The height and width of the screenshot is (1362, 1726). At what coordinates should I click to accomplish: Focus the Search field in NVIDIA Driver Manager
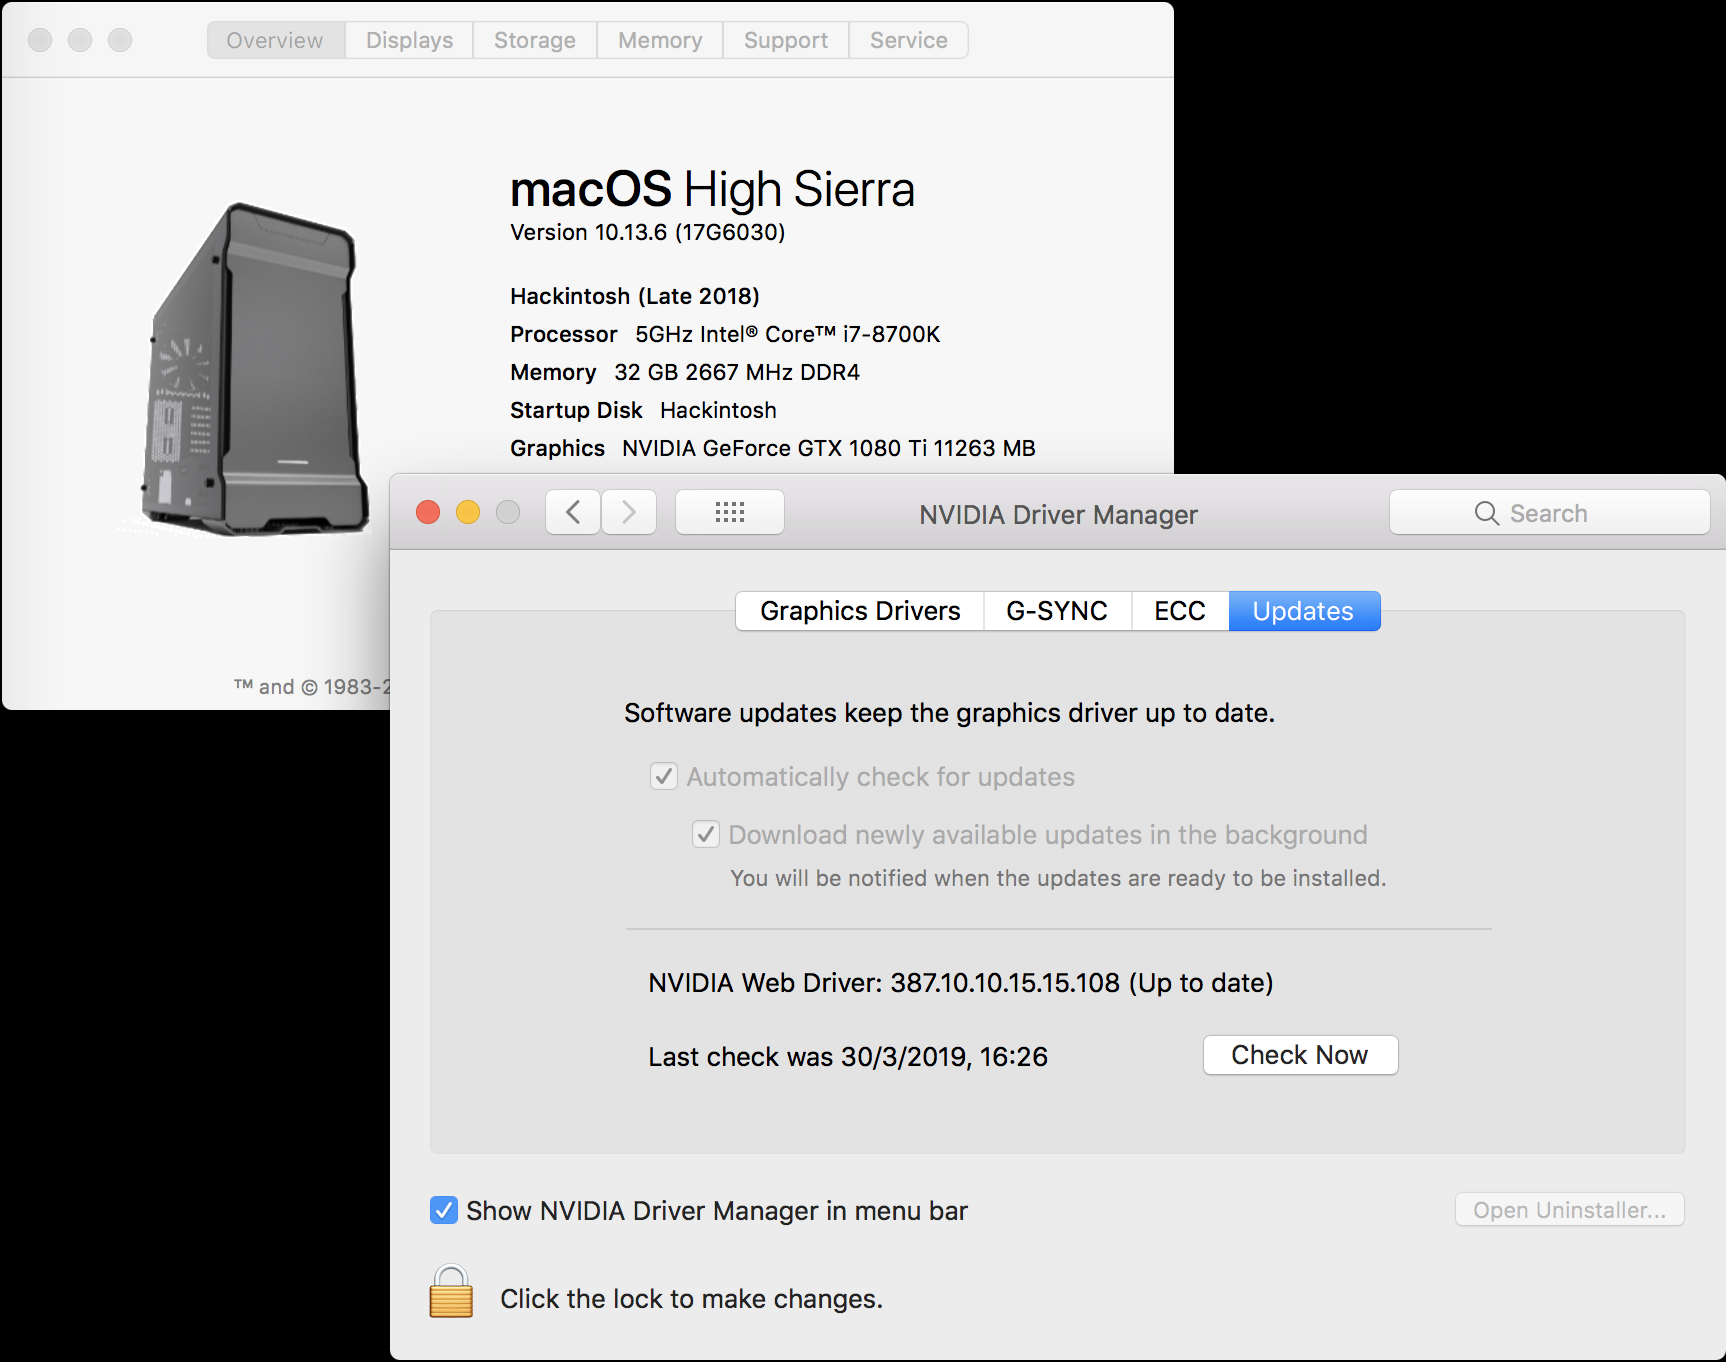click(x=1549, y=513)
